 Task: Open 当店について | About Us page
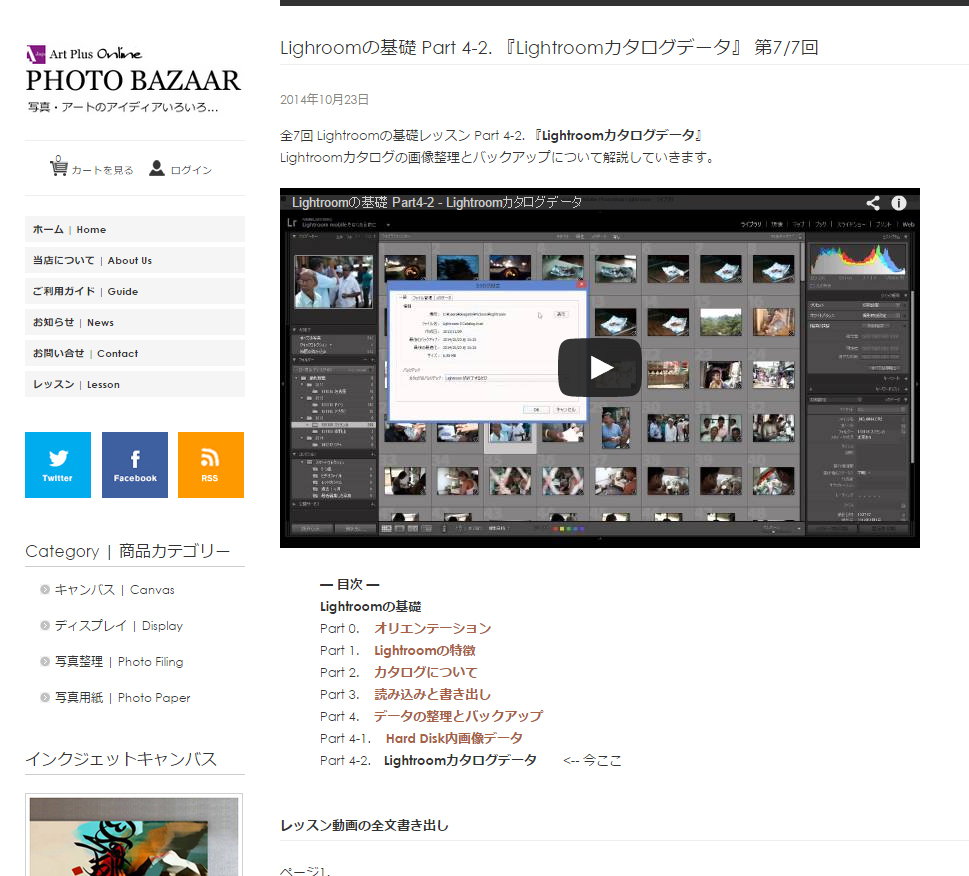tap(135, 260)
